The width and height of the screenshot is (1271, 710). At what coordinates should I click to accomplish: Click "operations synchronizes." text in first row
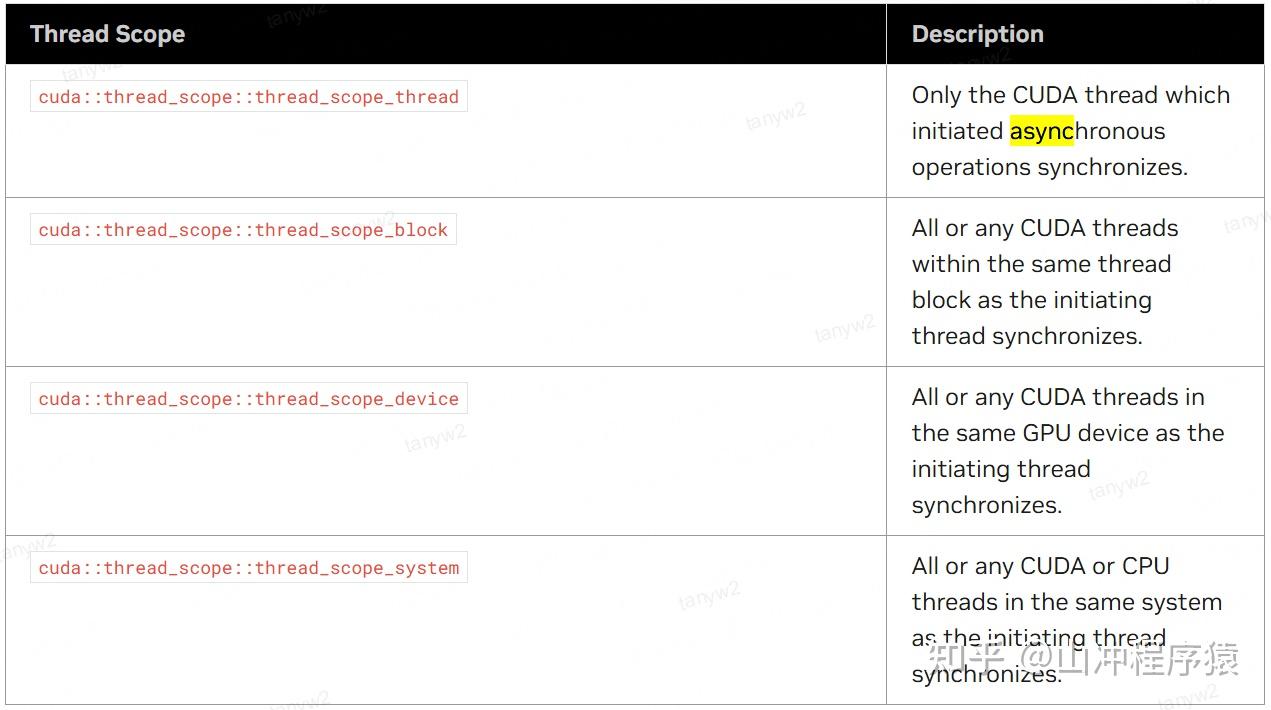pos(1049,167)
